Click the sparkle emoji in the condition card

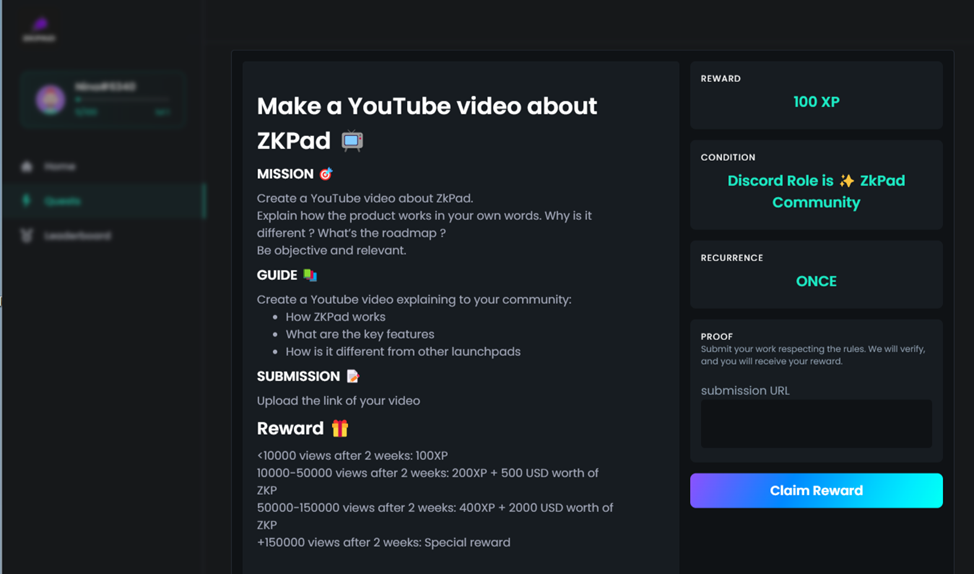coord(847,181)
